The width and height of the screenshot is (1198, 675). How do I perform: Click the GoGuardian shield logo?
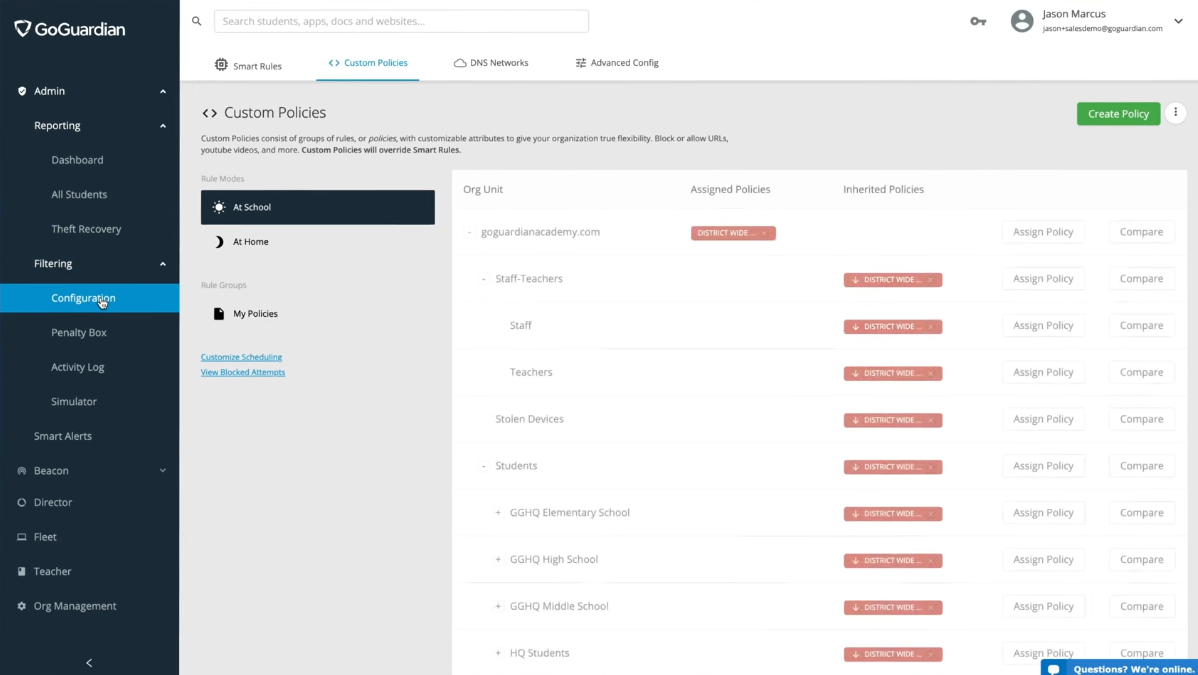(x=23, y=29)
